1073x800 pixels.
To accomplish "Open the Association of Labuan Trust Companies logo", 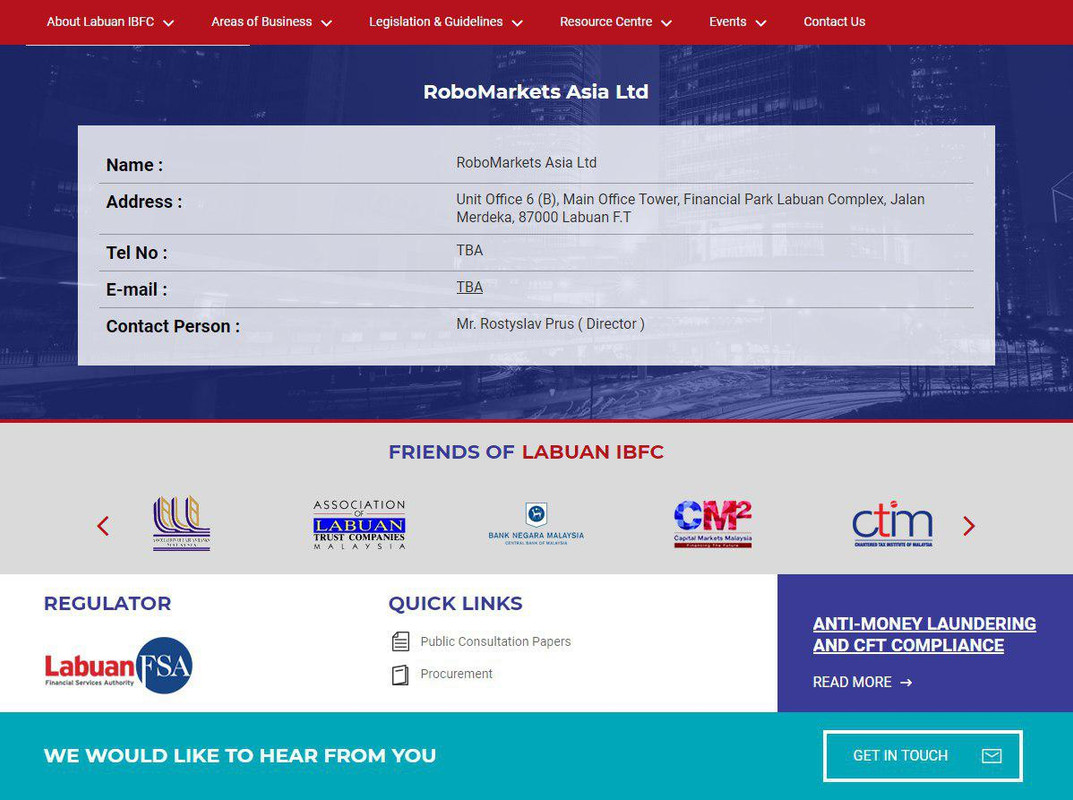I will click(x=359, y=524).
